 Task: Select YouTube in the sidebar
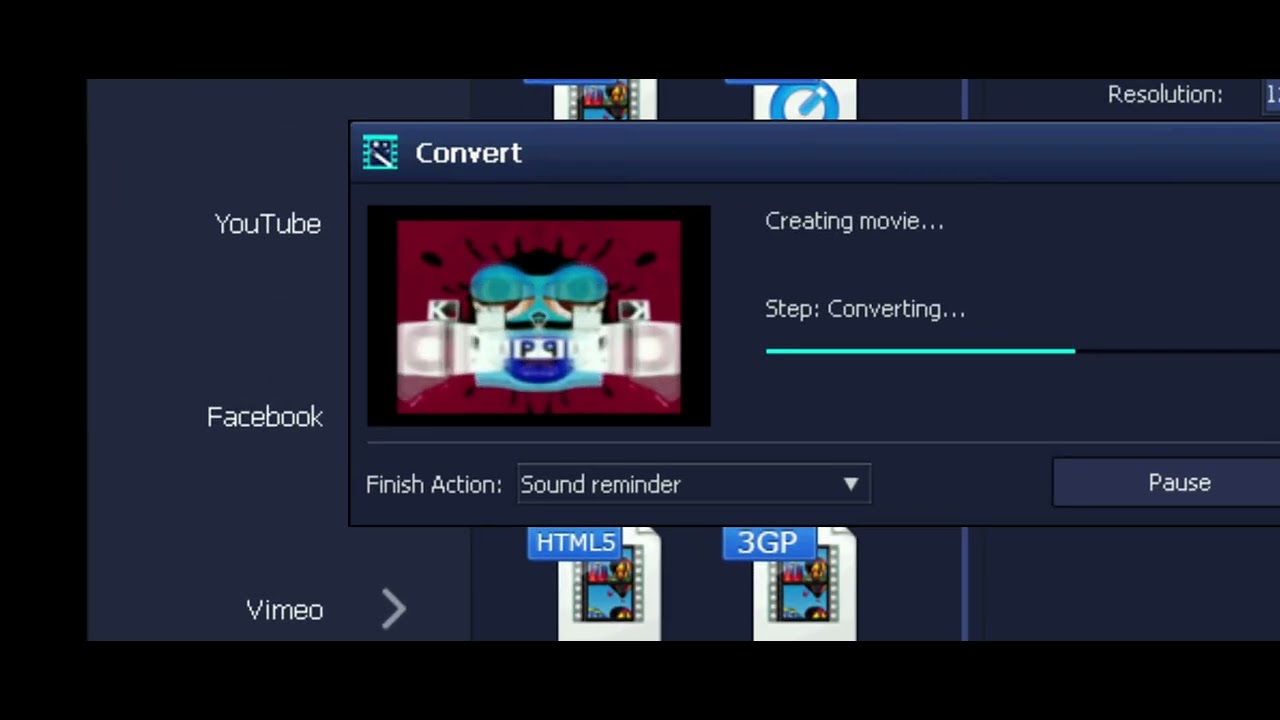pyautogui.click(x=268, y=224)
